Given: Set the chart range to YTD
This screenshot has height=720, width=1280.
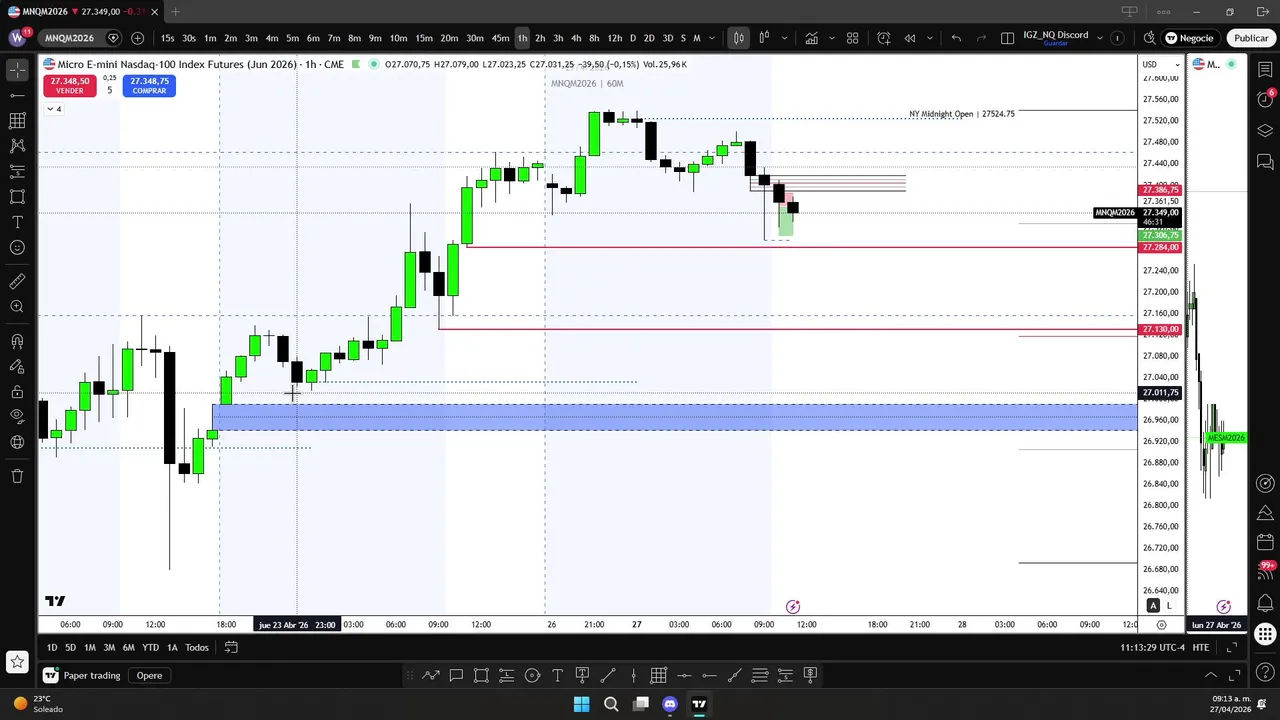Looking at the screenshot, I should coord(150,647).
